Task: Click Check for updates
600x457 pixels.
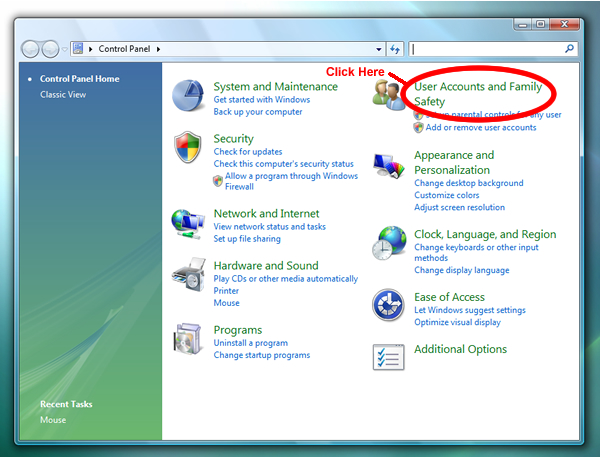Action: click(248, 152)
